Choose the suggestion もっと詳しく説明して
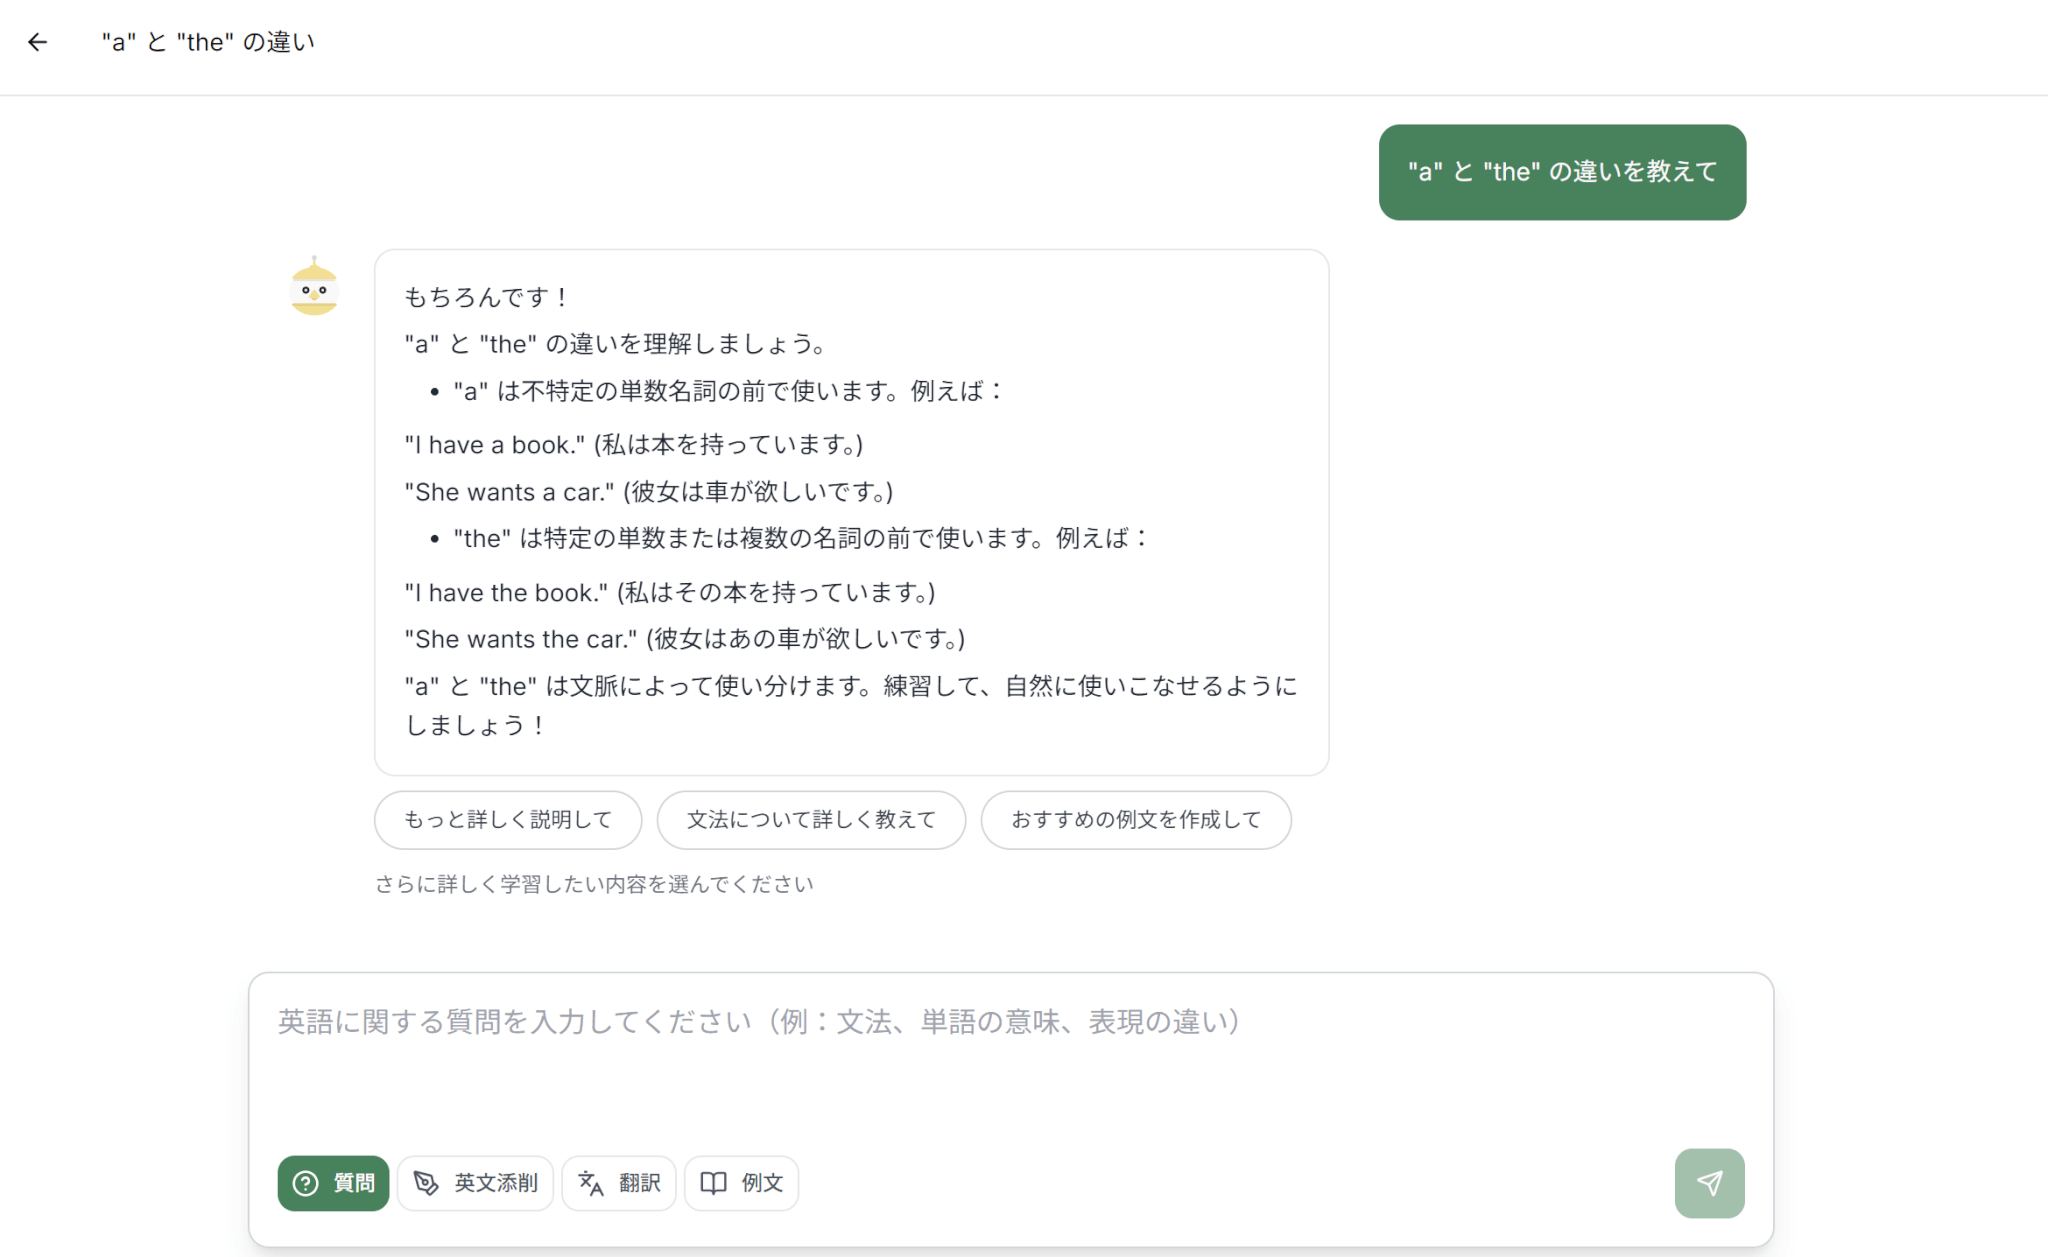 coord(508,820)
